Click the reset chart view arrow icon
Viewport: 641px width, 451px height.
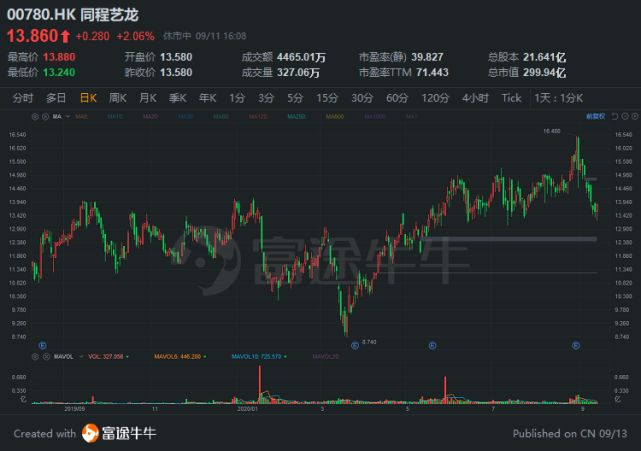[615, 117]
